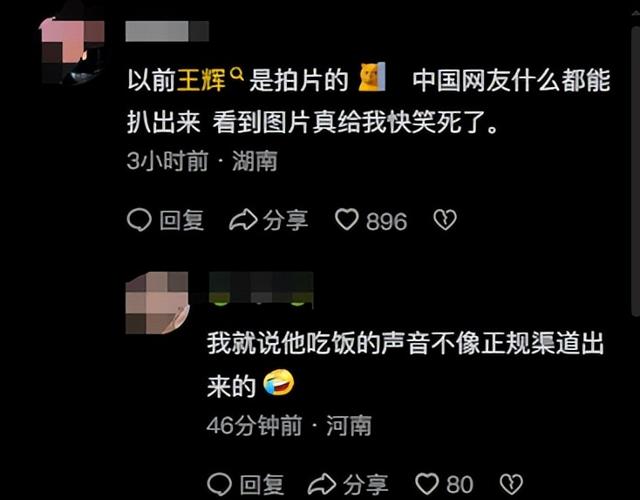640x500 pixels.
Task: Click the second commenter's blurred username
Action: (261, 290)
